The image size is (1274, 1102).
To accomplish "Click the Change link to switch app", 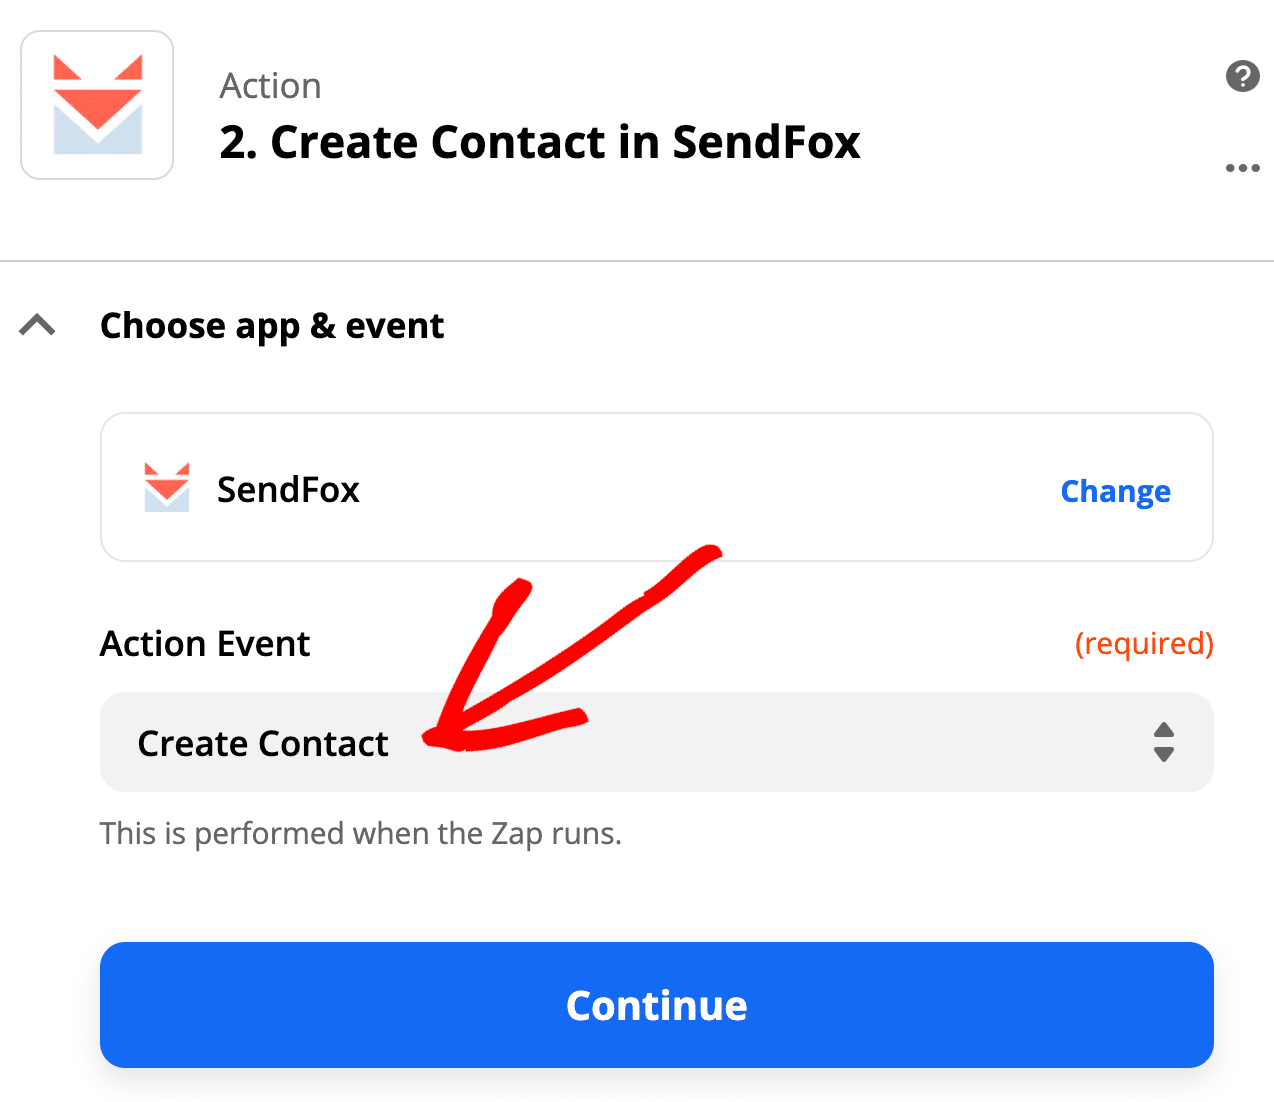I will pyautogui.click(x=1115, y=491).
